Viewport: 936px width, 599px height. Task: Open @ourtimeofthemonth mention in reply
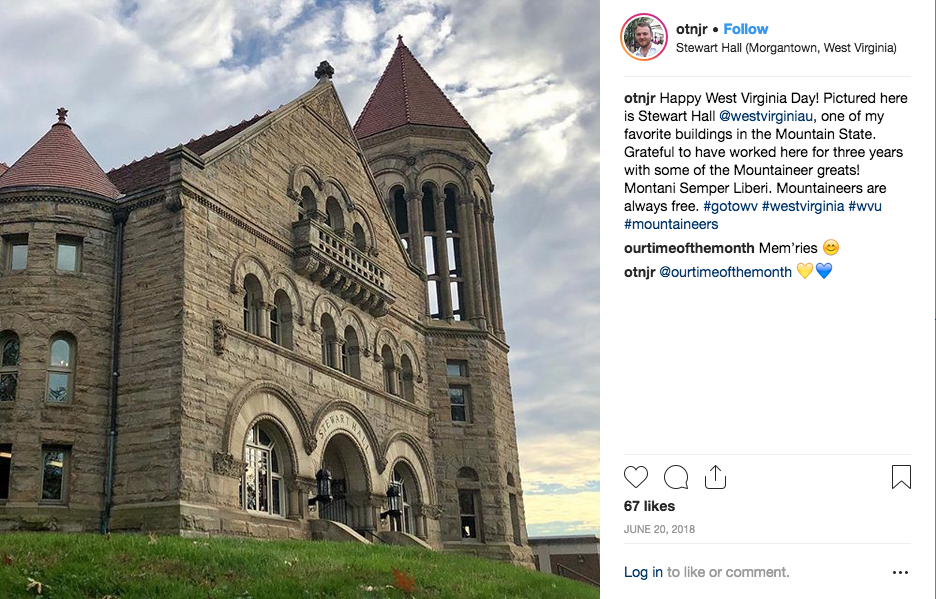pos(725,272)
